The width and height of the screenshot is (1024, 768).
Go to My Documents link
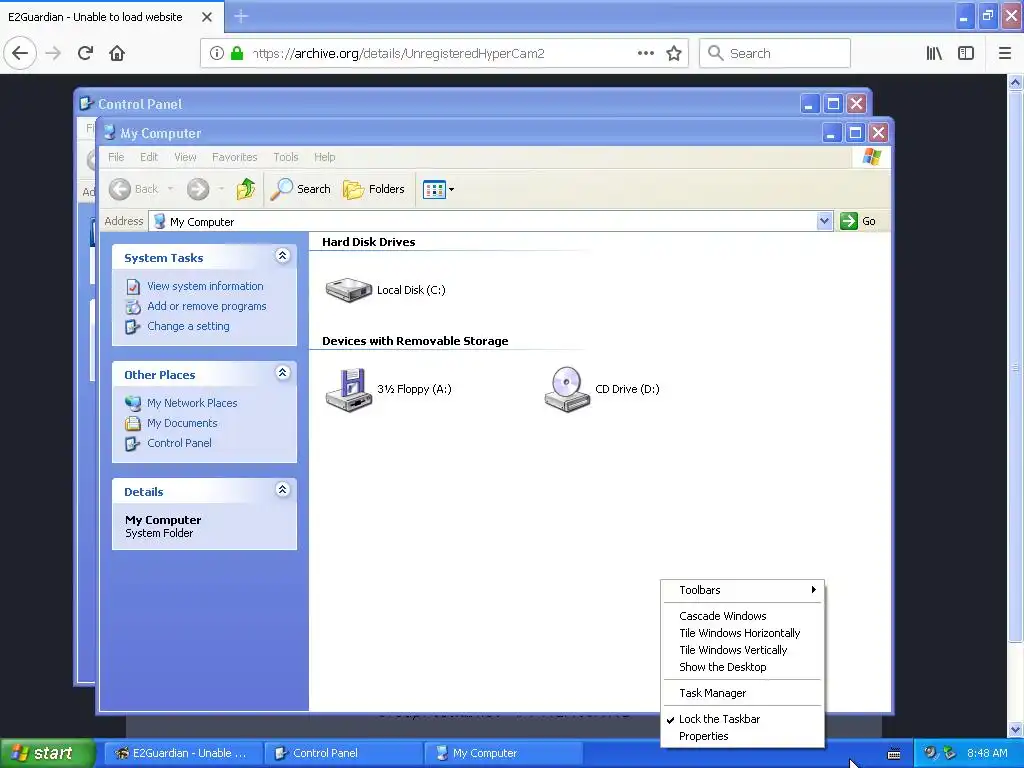[x=182, y=423]
